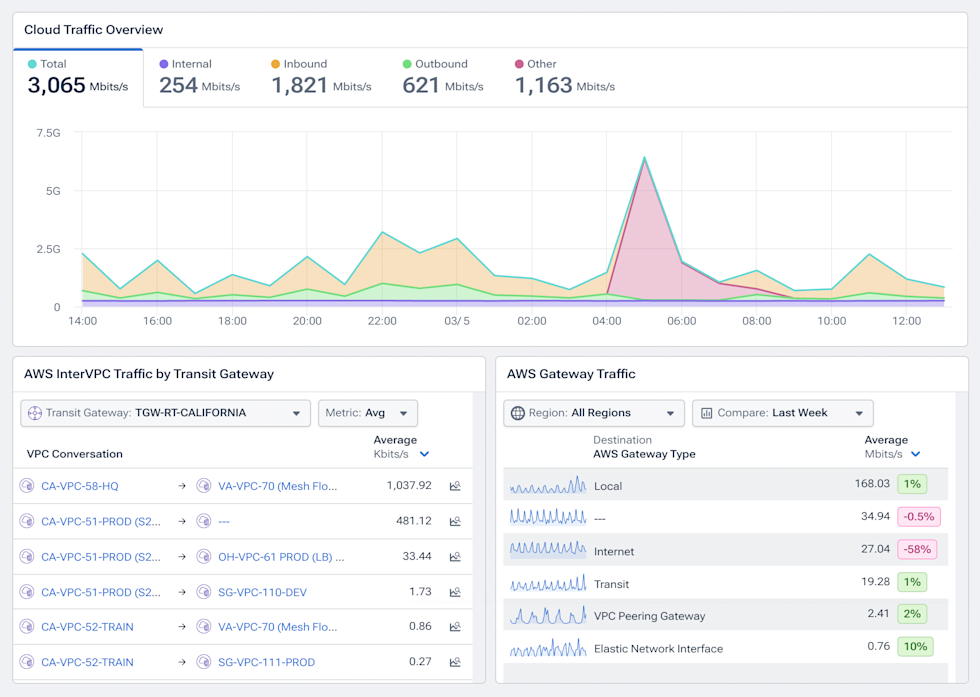Expand the Transit Gateway TGW-RT-CALIFORNIA dropdown
The width and height of the screenshot is (980, 697).
click(166, 413)
